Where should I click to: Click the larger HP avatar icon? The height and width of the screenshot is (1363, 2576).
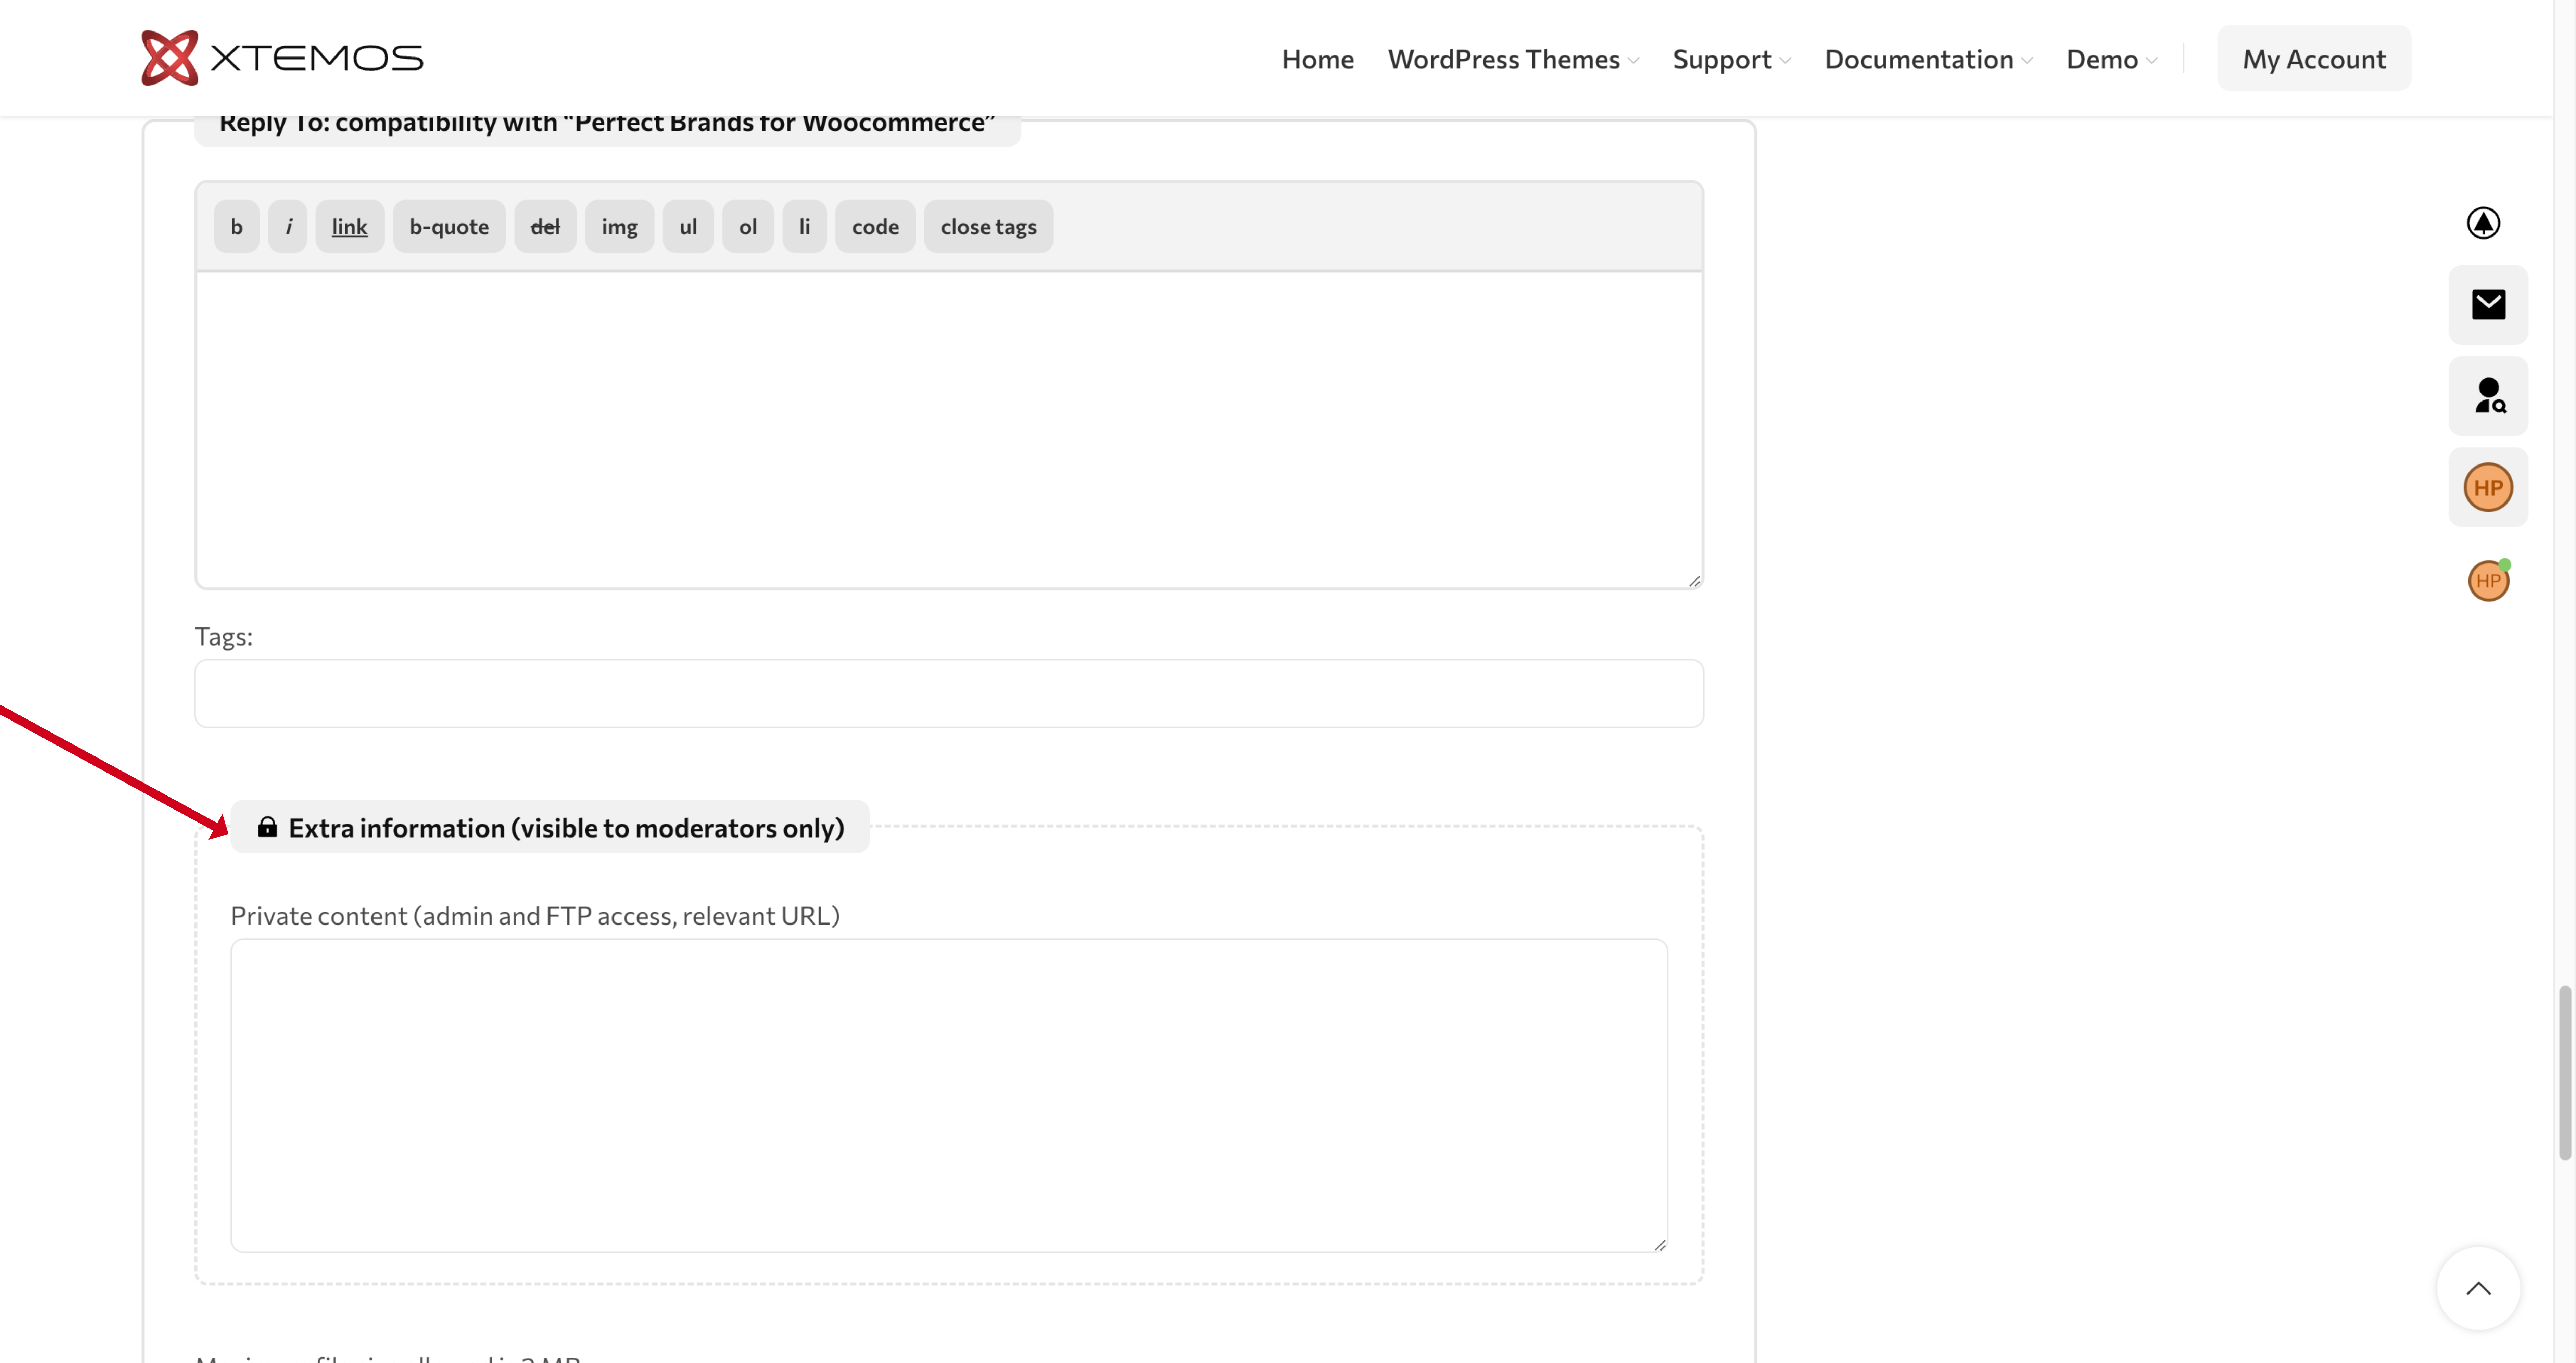pos(2488,487)
